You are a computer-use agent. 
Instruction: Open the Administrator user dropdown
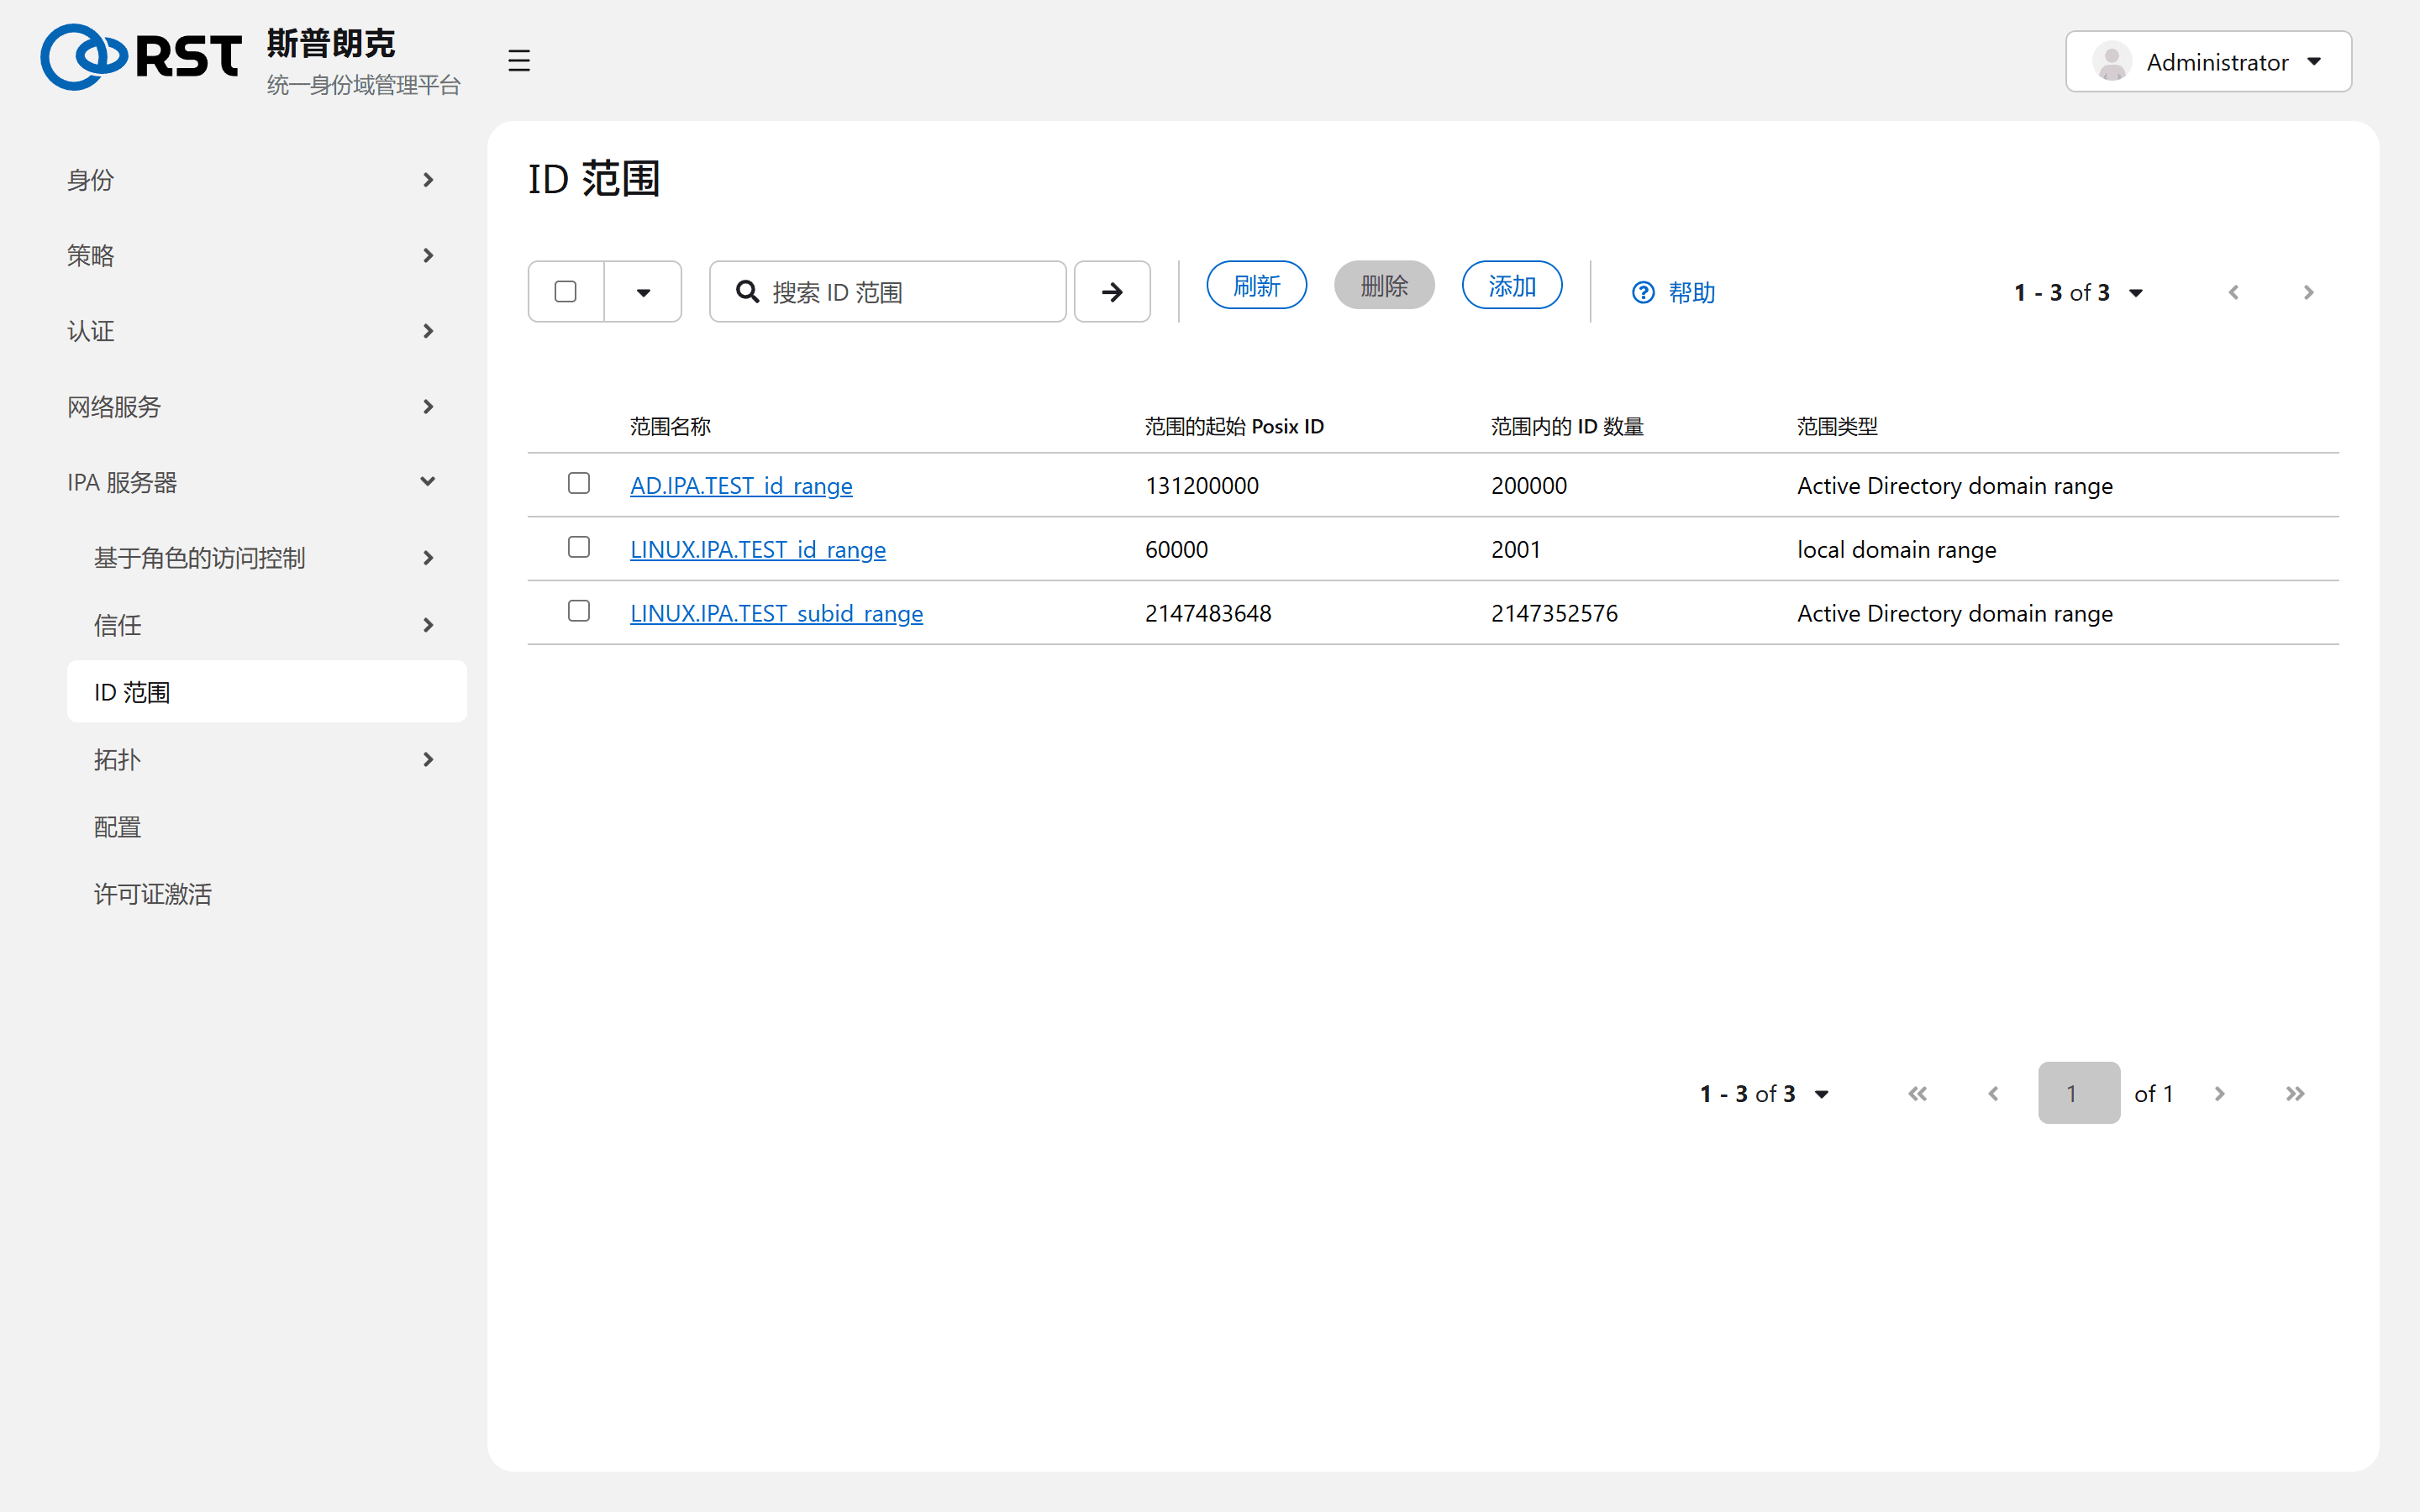[x=2208, y=62]
